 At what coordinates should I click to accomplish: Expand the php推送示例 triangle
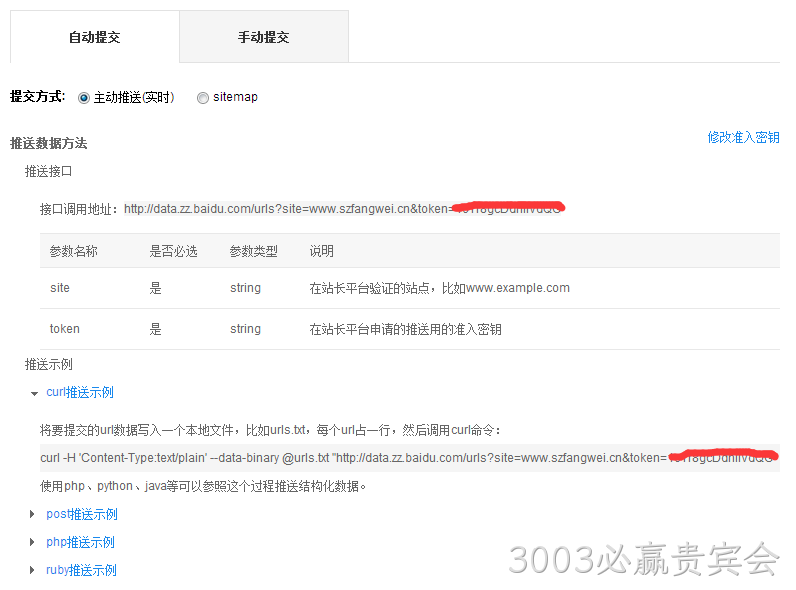pos(32,542)
